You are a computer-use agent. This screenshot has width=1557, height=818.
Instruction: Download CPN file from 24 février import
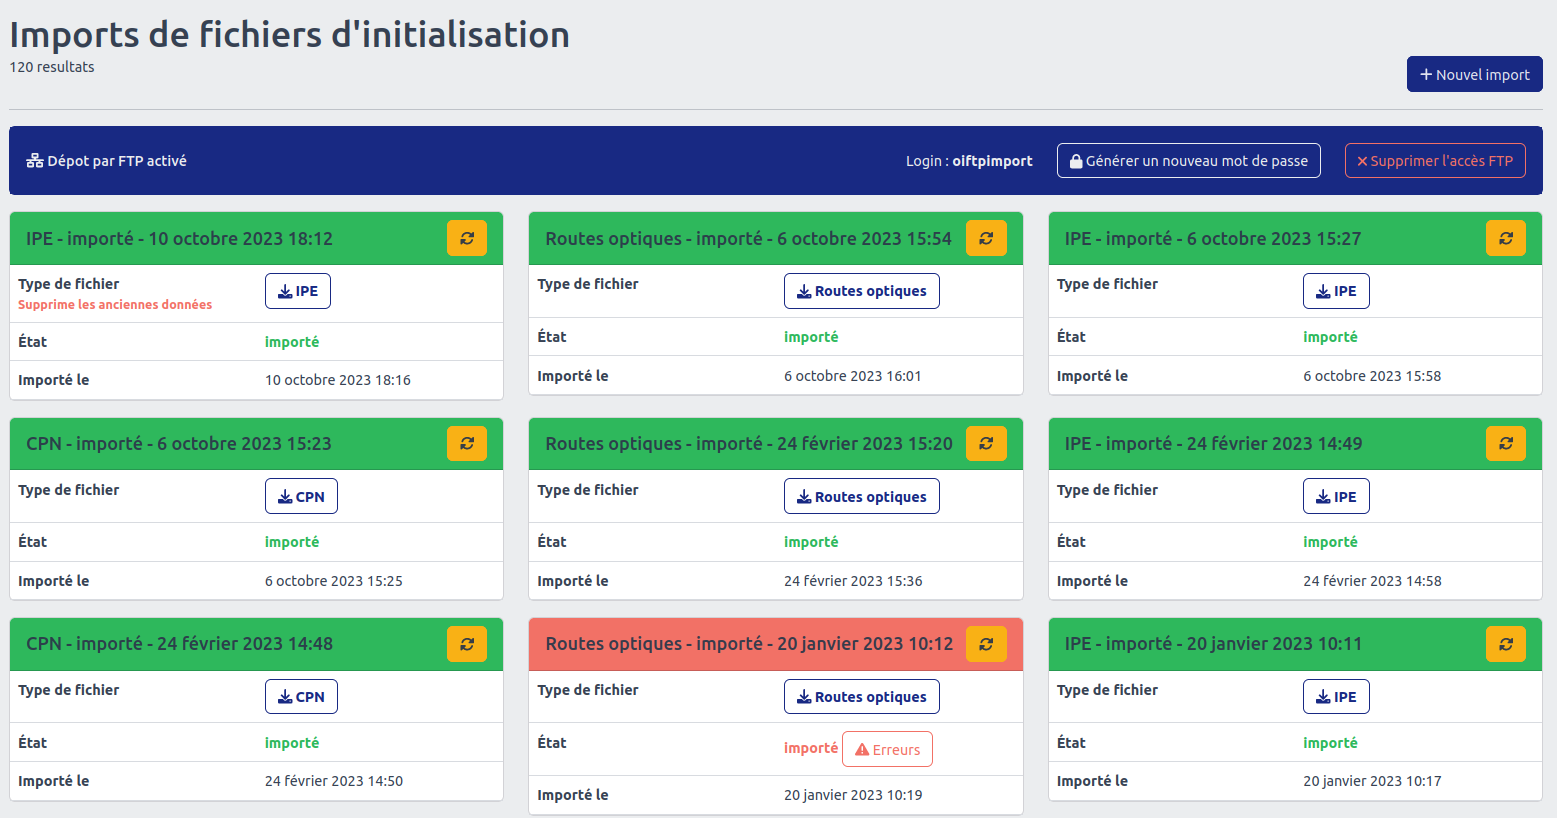(301, 697)
